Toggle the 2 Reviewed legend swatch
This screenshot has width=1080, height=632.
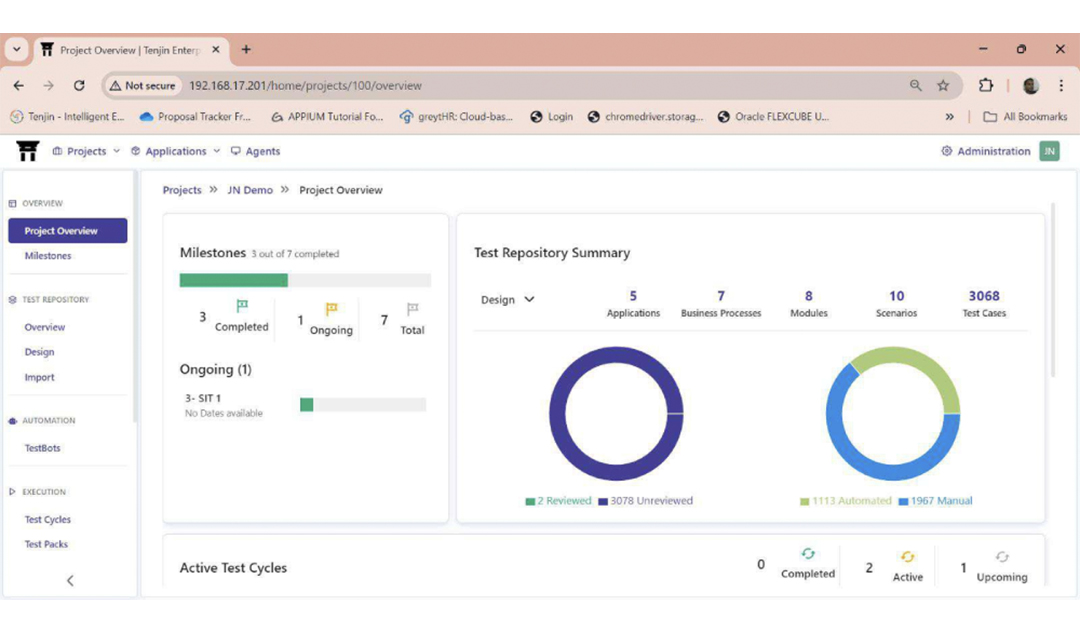530,501
